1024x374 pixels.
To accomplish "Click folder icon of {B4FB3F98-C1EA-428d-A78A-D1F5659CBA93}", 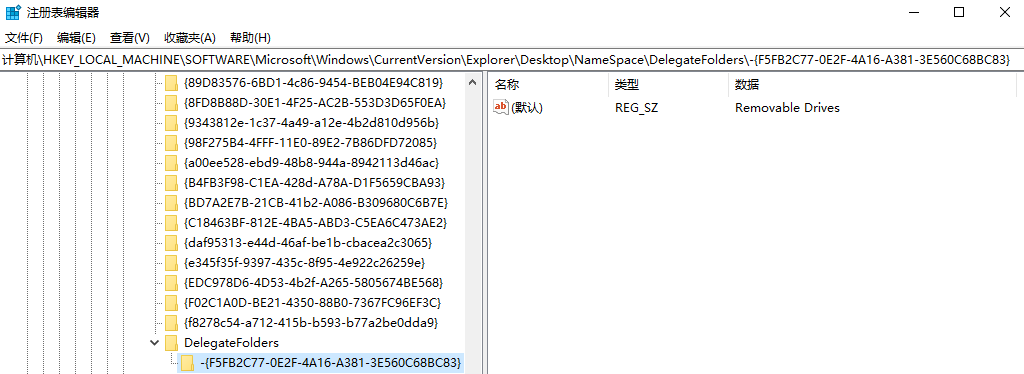I will tap(171, 183).
